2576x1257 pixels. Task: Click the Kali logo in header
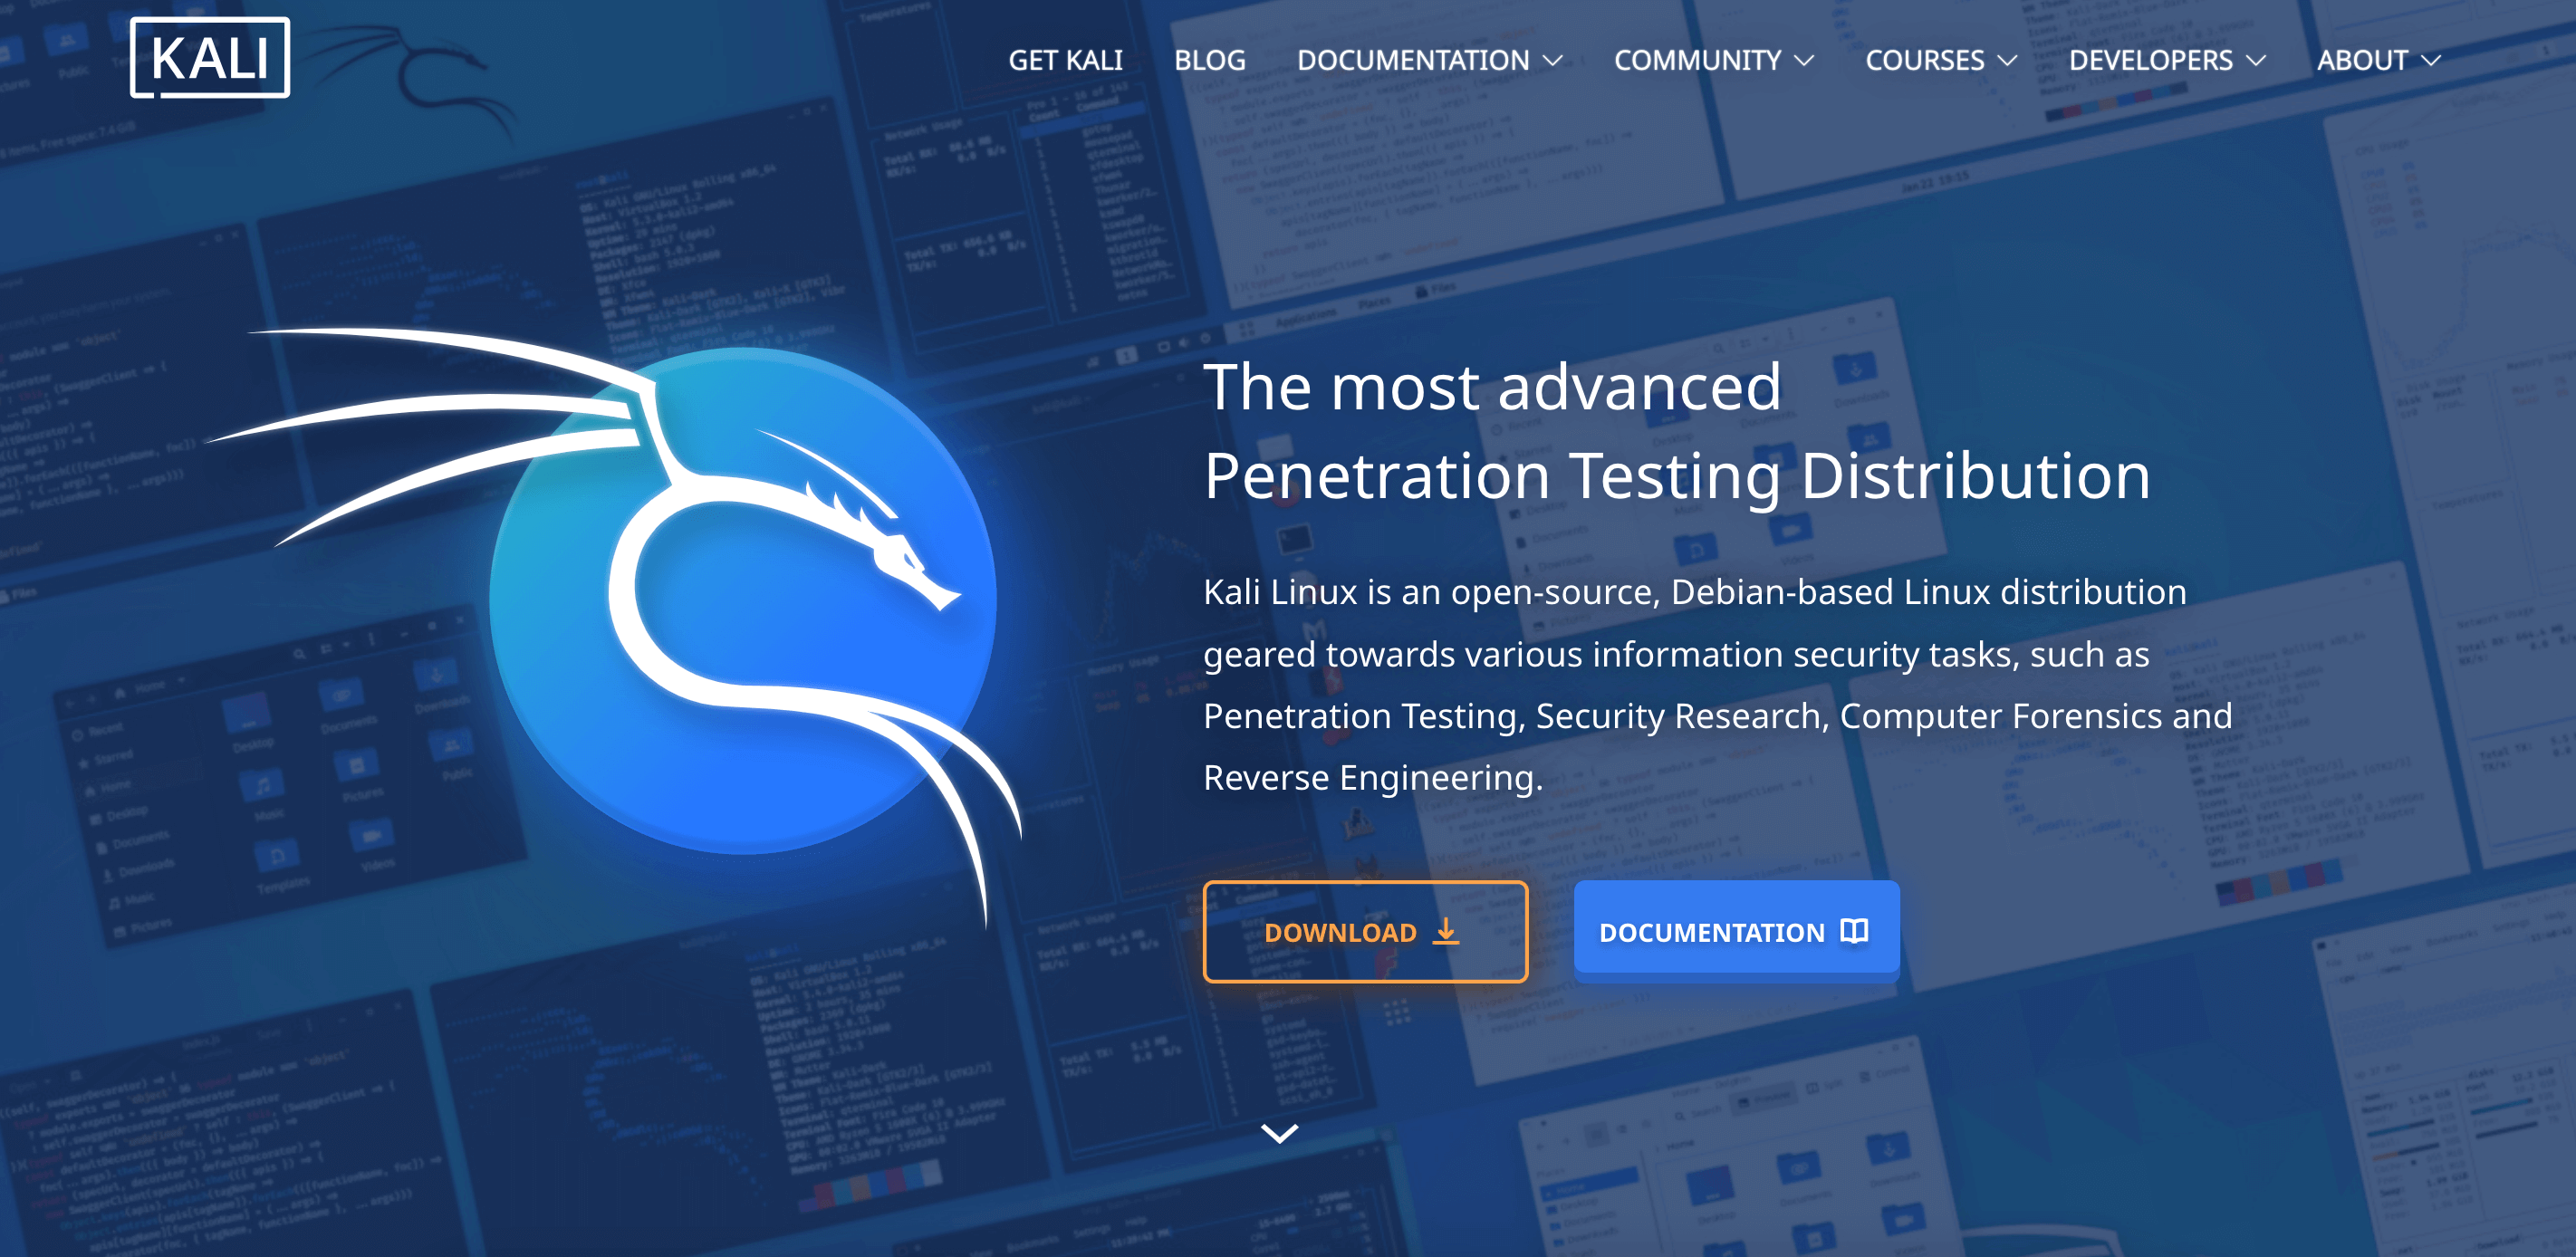pos(210,58)
